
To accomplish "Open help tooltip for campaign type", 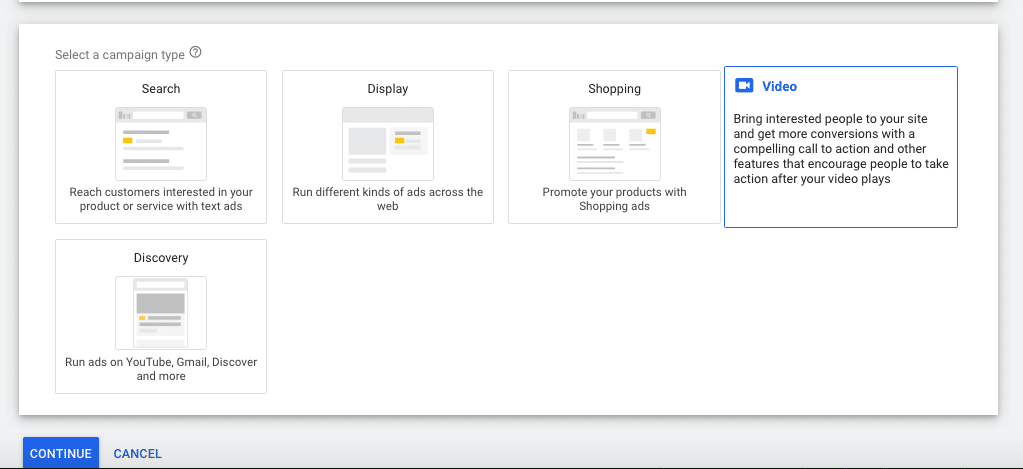I will click(195, 53).
